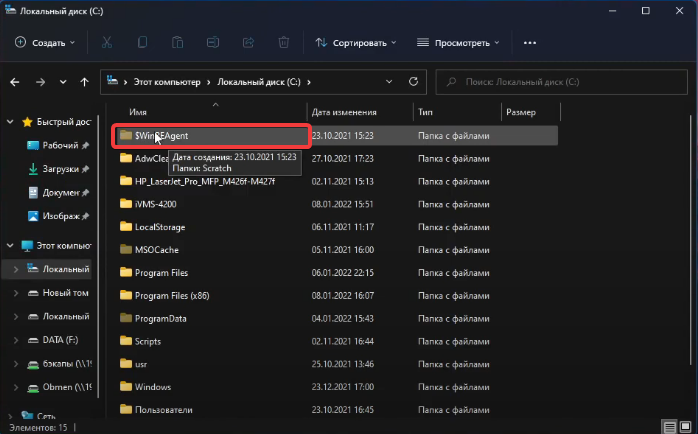698x434 pixels.
Task: Switch to details view icon in status bar
Action: pos(670,426)
